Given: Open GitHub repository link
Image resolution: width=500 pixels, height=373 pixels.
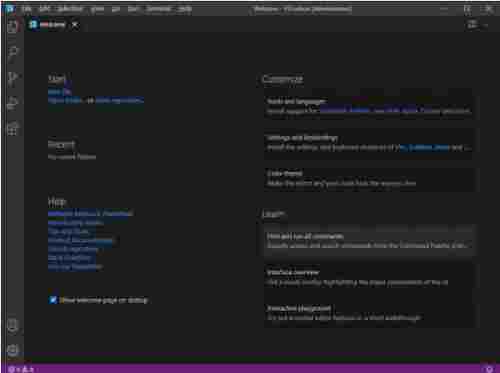Looking at the screenshot, I should [x=73, y=249].
